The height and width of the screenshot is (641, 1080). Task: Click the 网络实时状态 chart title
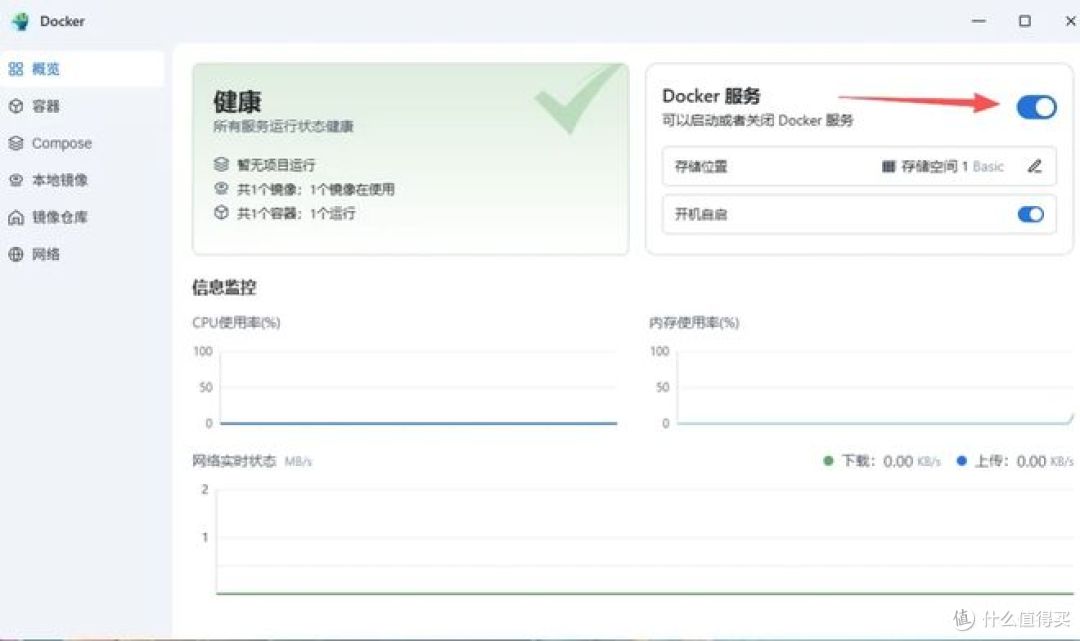[233, 461]
